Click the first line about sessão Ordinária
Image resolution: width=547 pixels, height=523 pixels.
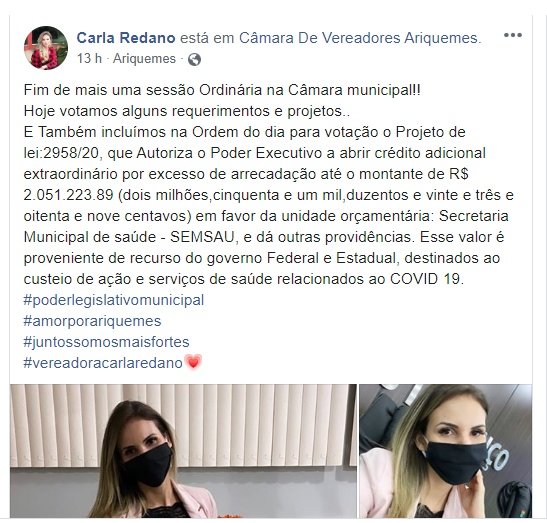pyautogui.click(x=222, y=90)
